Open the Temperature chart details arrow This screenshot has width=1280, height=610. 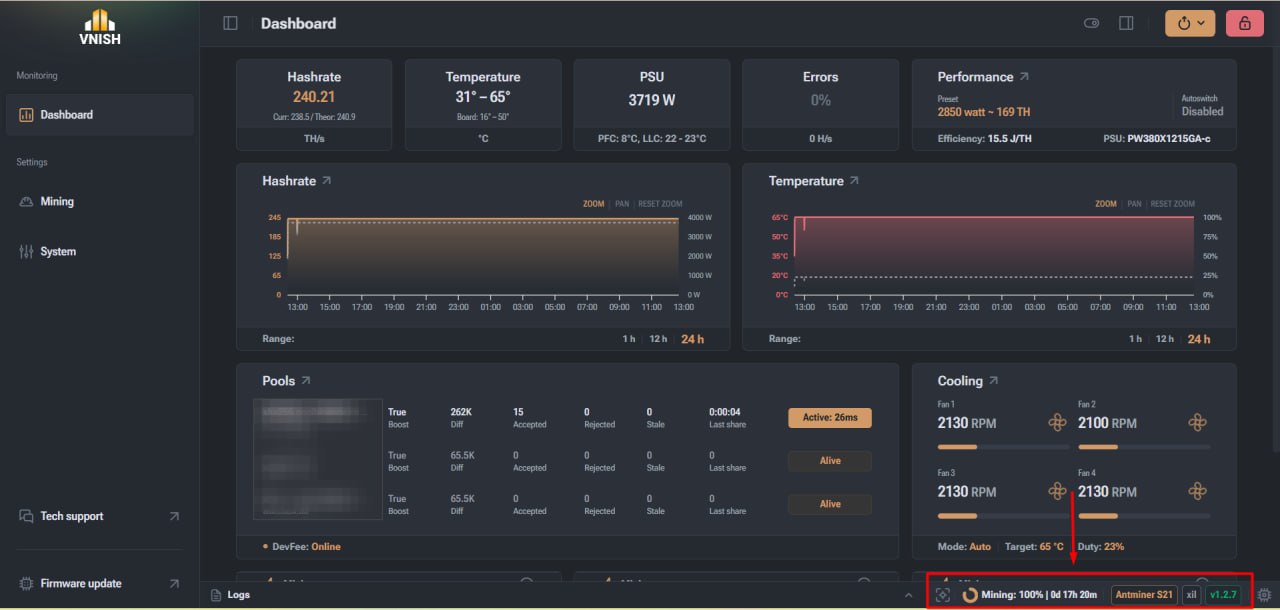[x=854, y=181]
